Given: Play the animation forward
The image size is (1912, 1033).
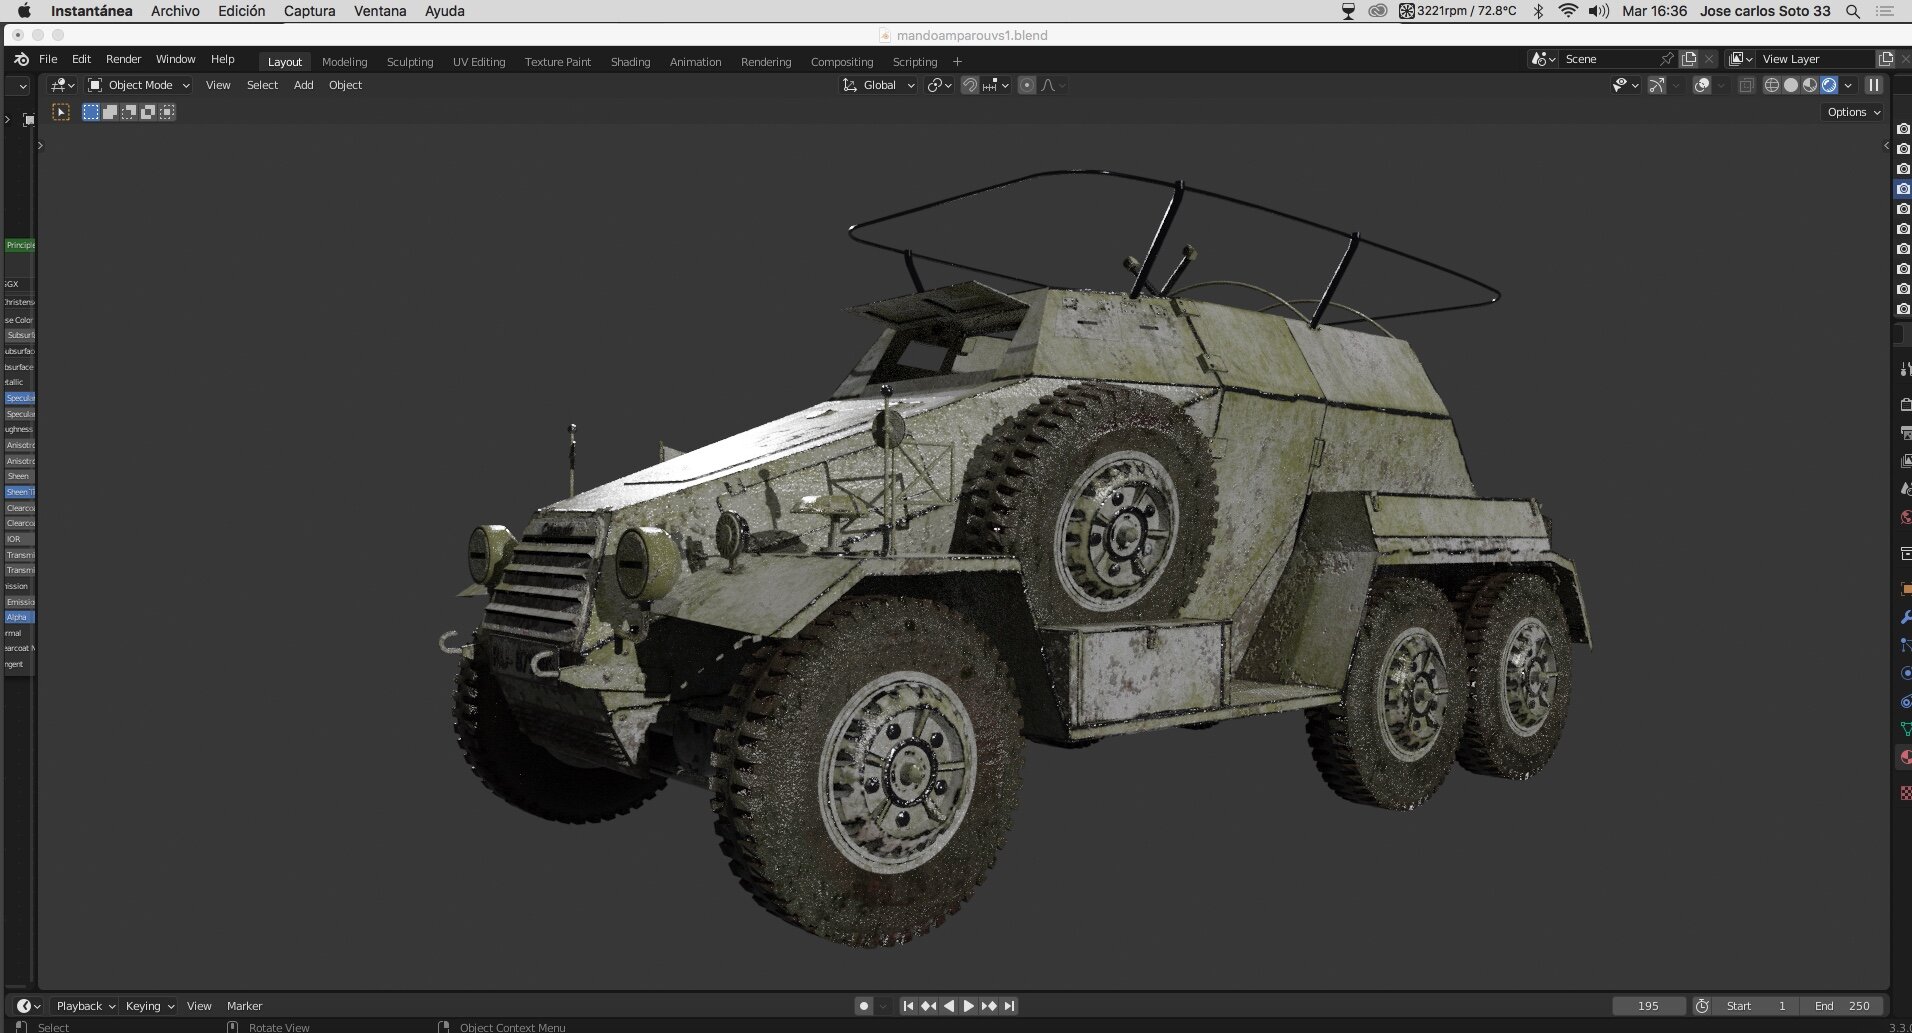Looking at the screenshot, I should (968, 1006).
